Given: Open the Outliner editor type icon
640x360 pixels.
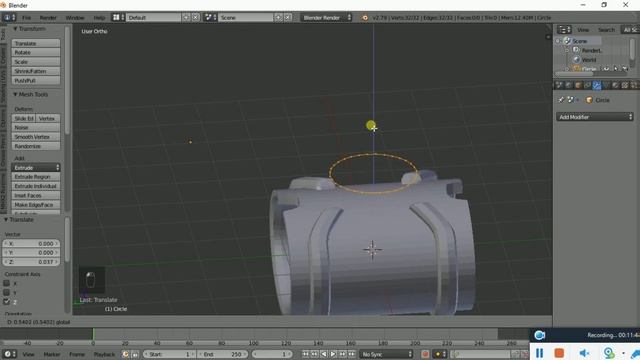Looking at the screenshot, I should (x=564, y=29).
